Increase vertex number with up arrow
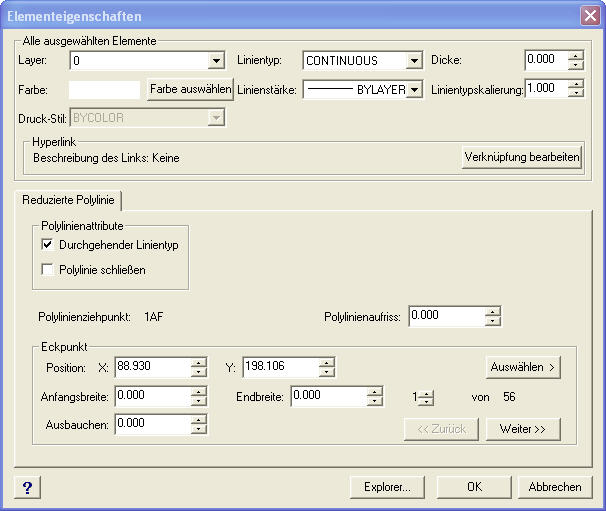The height and width of the screenshot is (511, 606). pyautogui.click(x=426, y=393)
